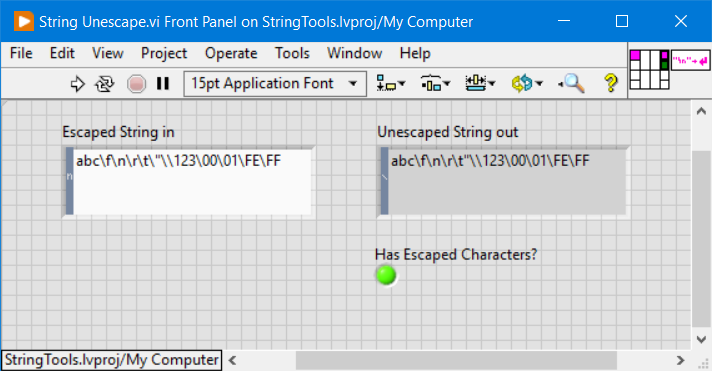Open the Reorder dropdown
Viewport: 712px width, 371px height.
click(x=527, y=84)
